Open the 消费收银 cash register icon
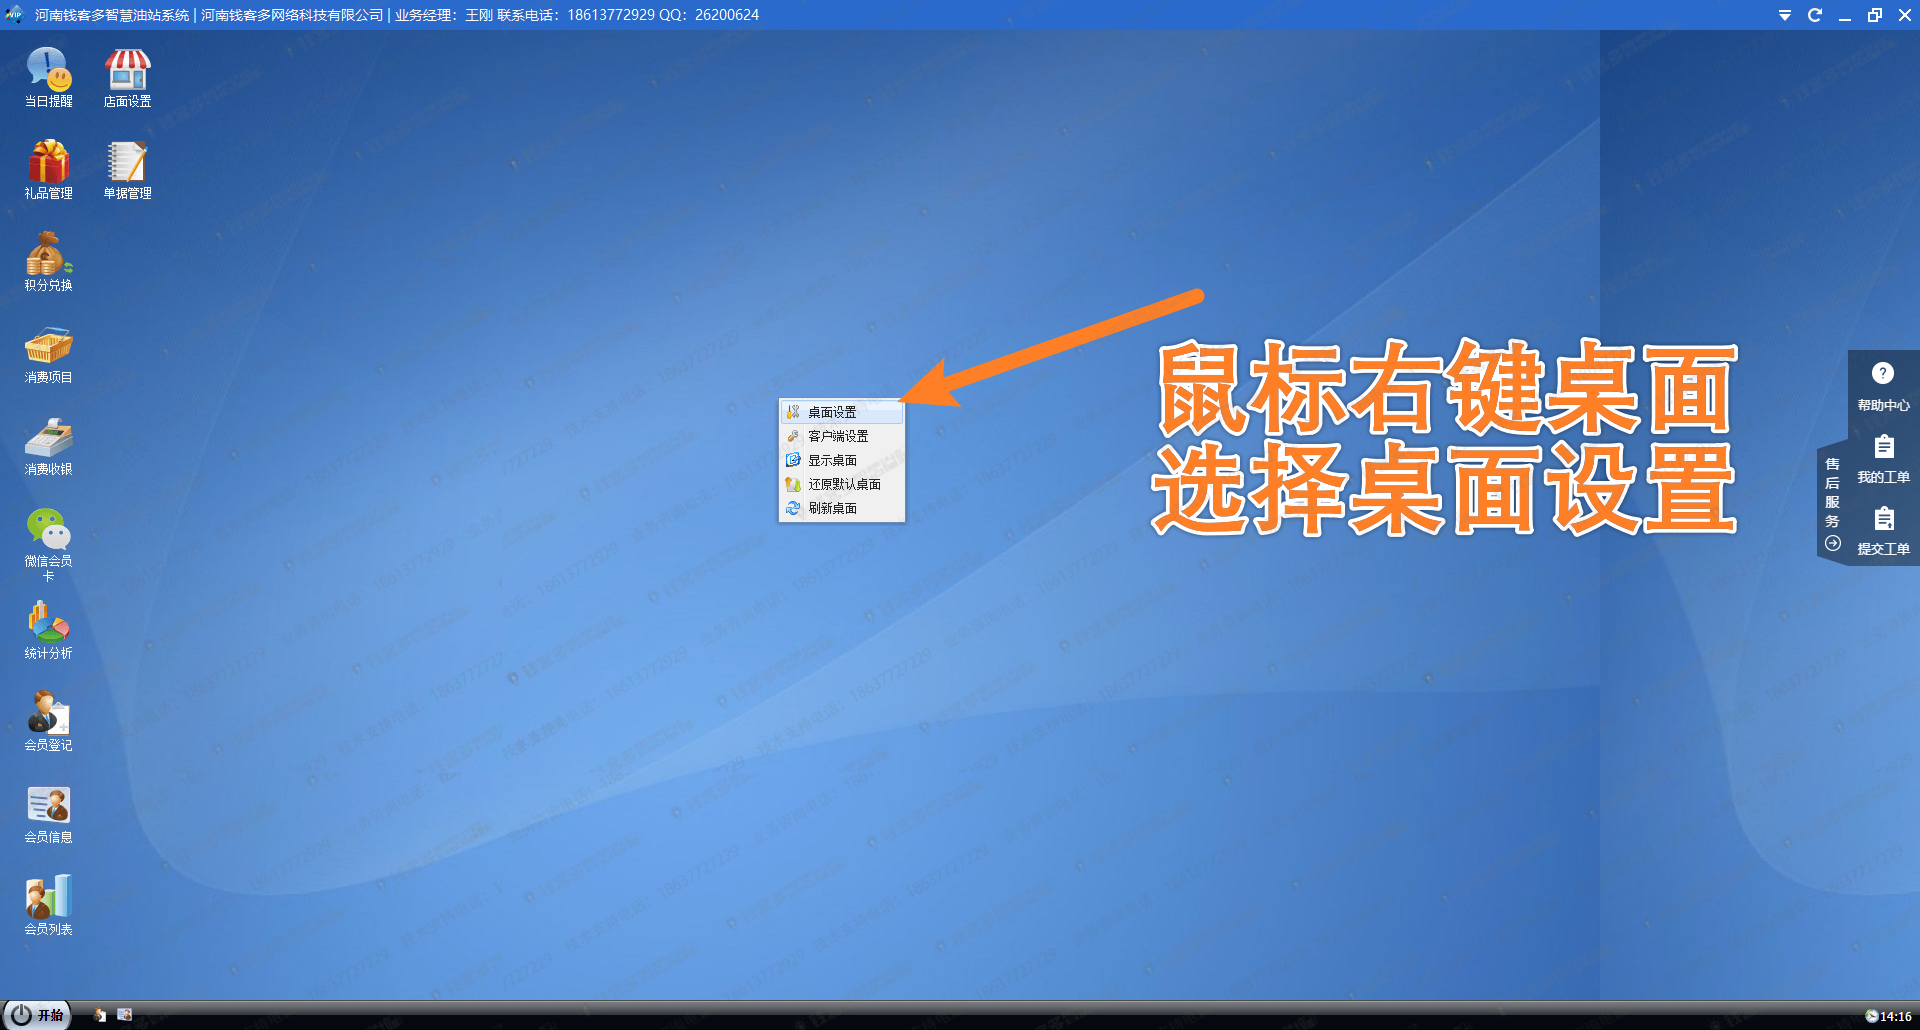This screenshot has height=1030, width=1920. (48, 446)
